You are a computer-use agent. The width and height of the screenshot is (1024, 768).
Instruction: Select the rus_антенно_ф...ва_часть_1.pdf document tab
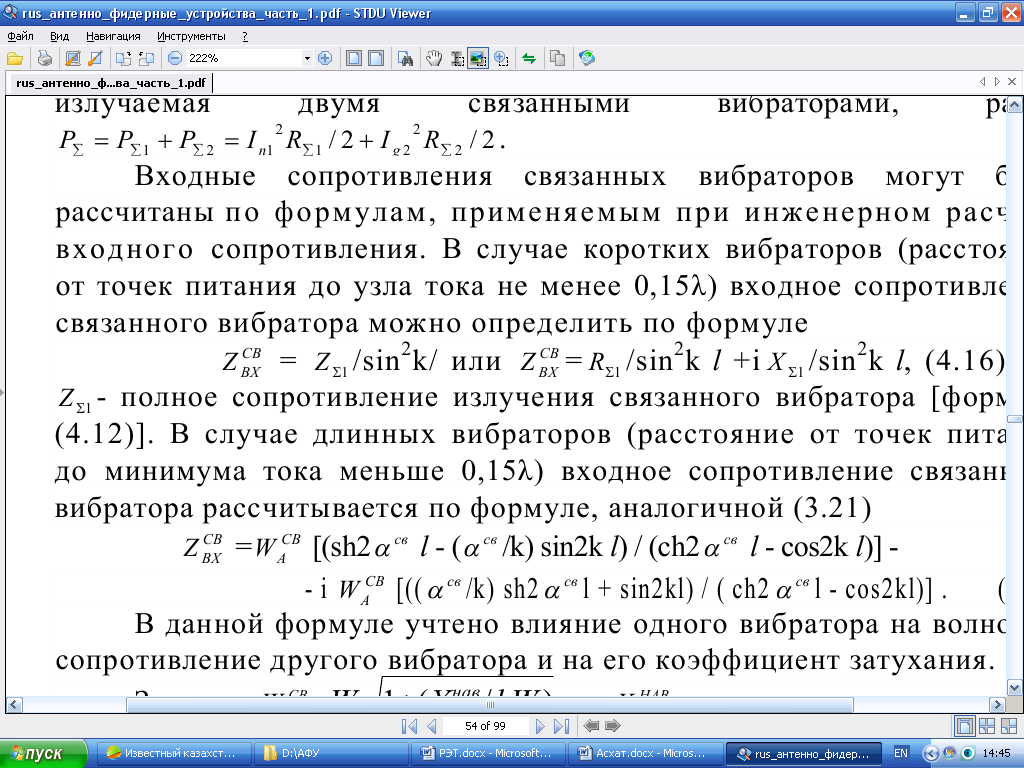110,83
